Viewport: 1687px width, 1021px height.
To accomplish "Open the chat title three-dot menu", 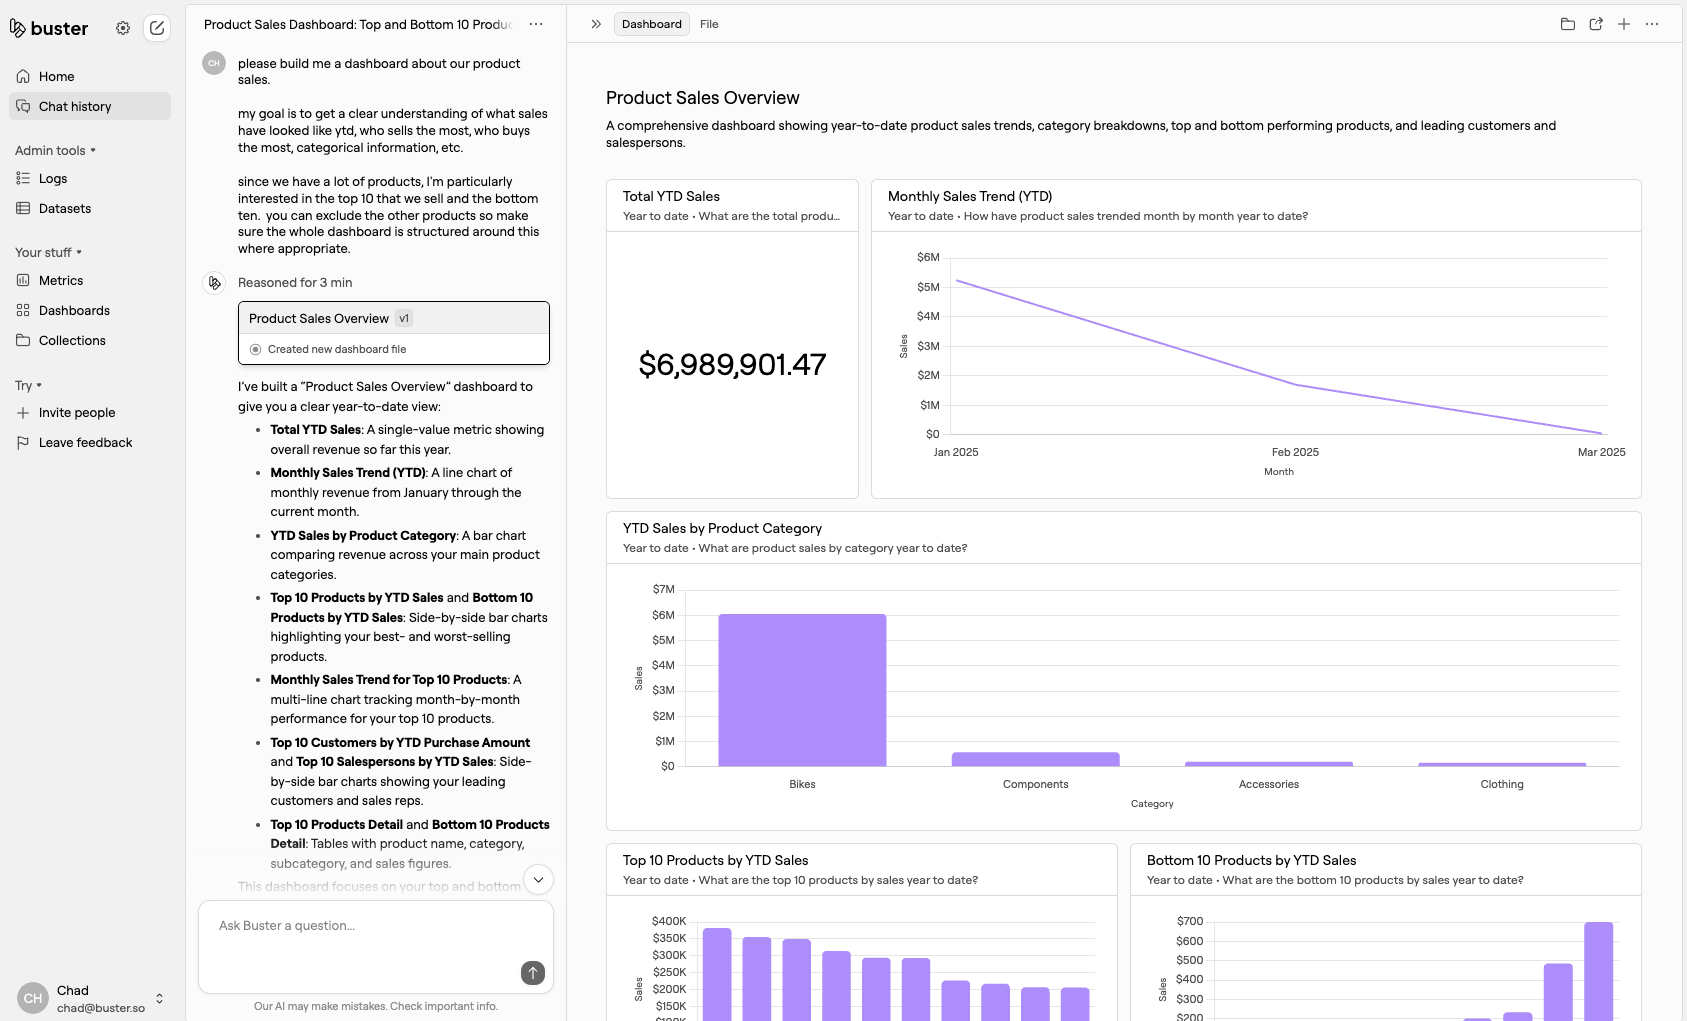I will pyautogui.click(x=536, y=24).
